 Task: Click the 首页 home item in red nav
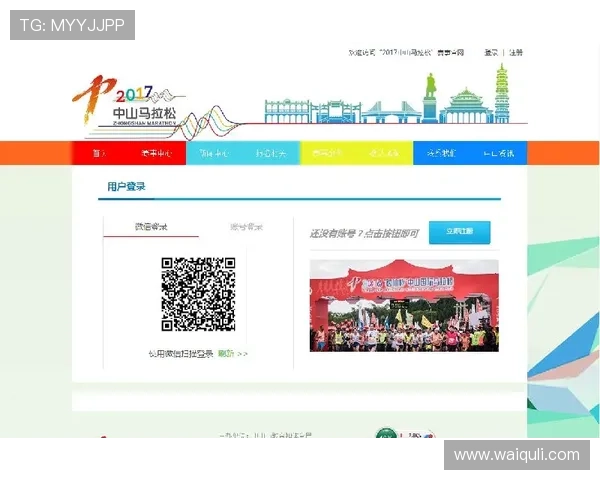99,153
